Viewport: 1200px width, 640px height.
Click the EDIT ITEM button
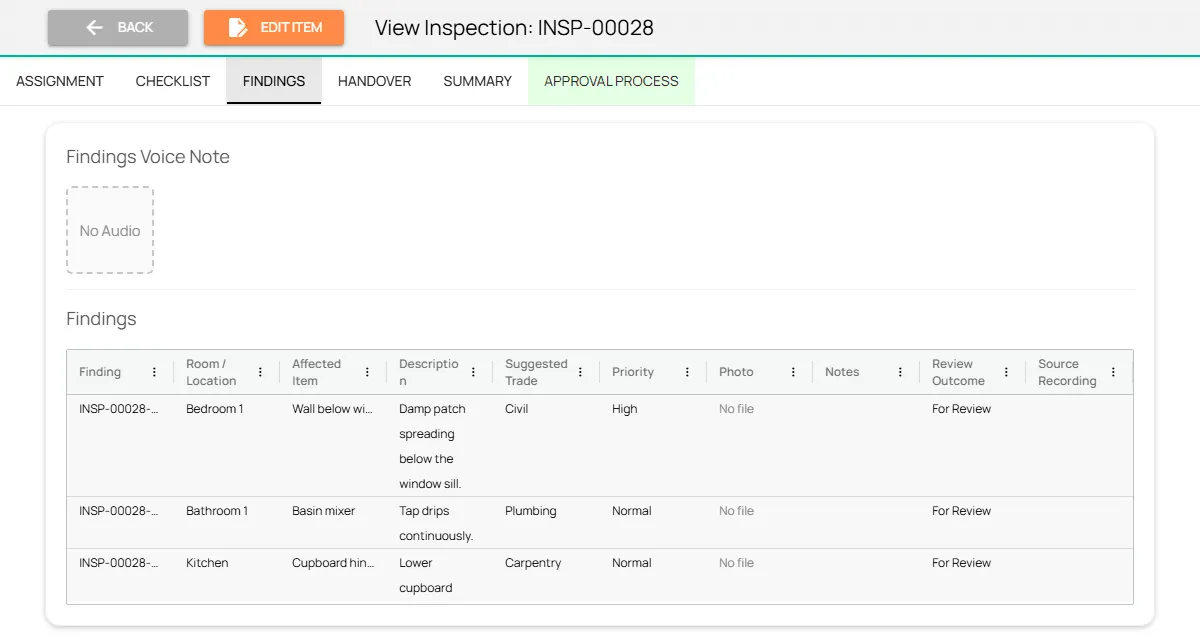[274, 28]
